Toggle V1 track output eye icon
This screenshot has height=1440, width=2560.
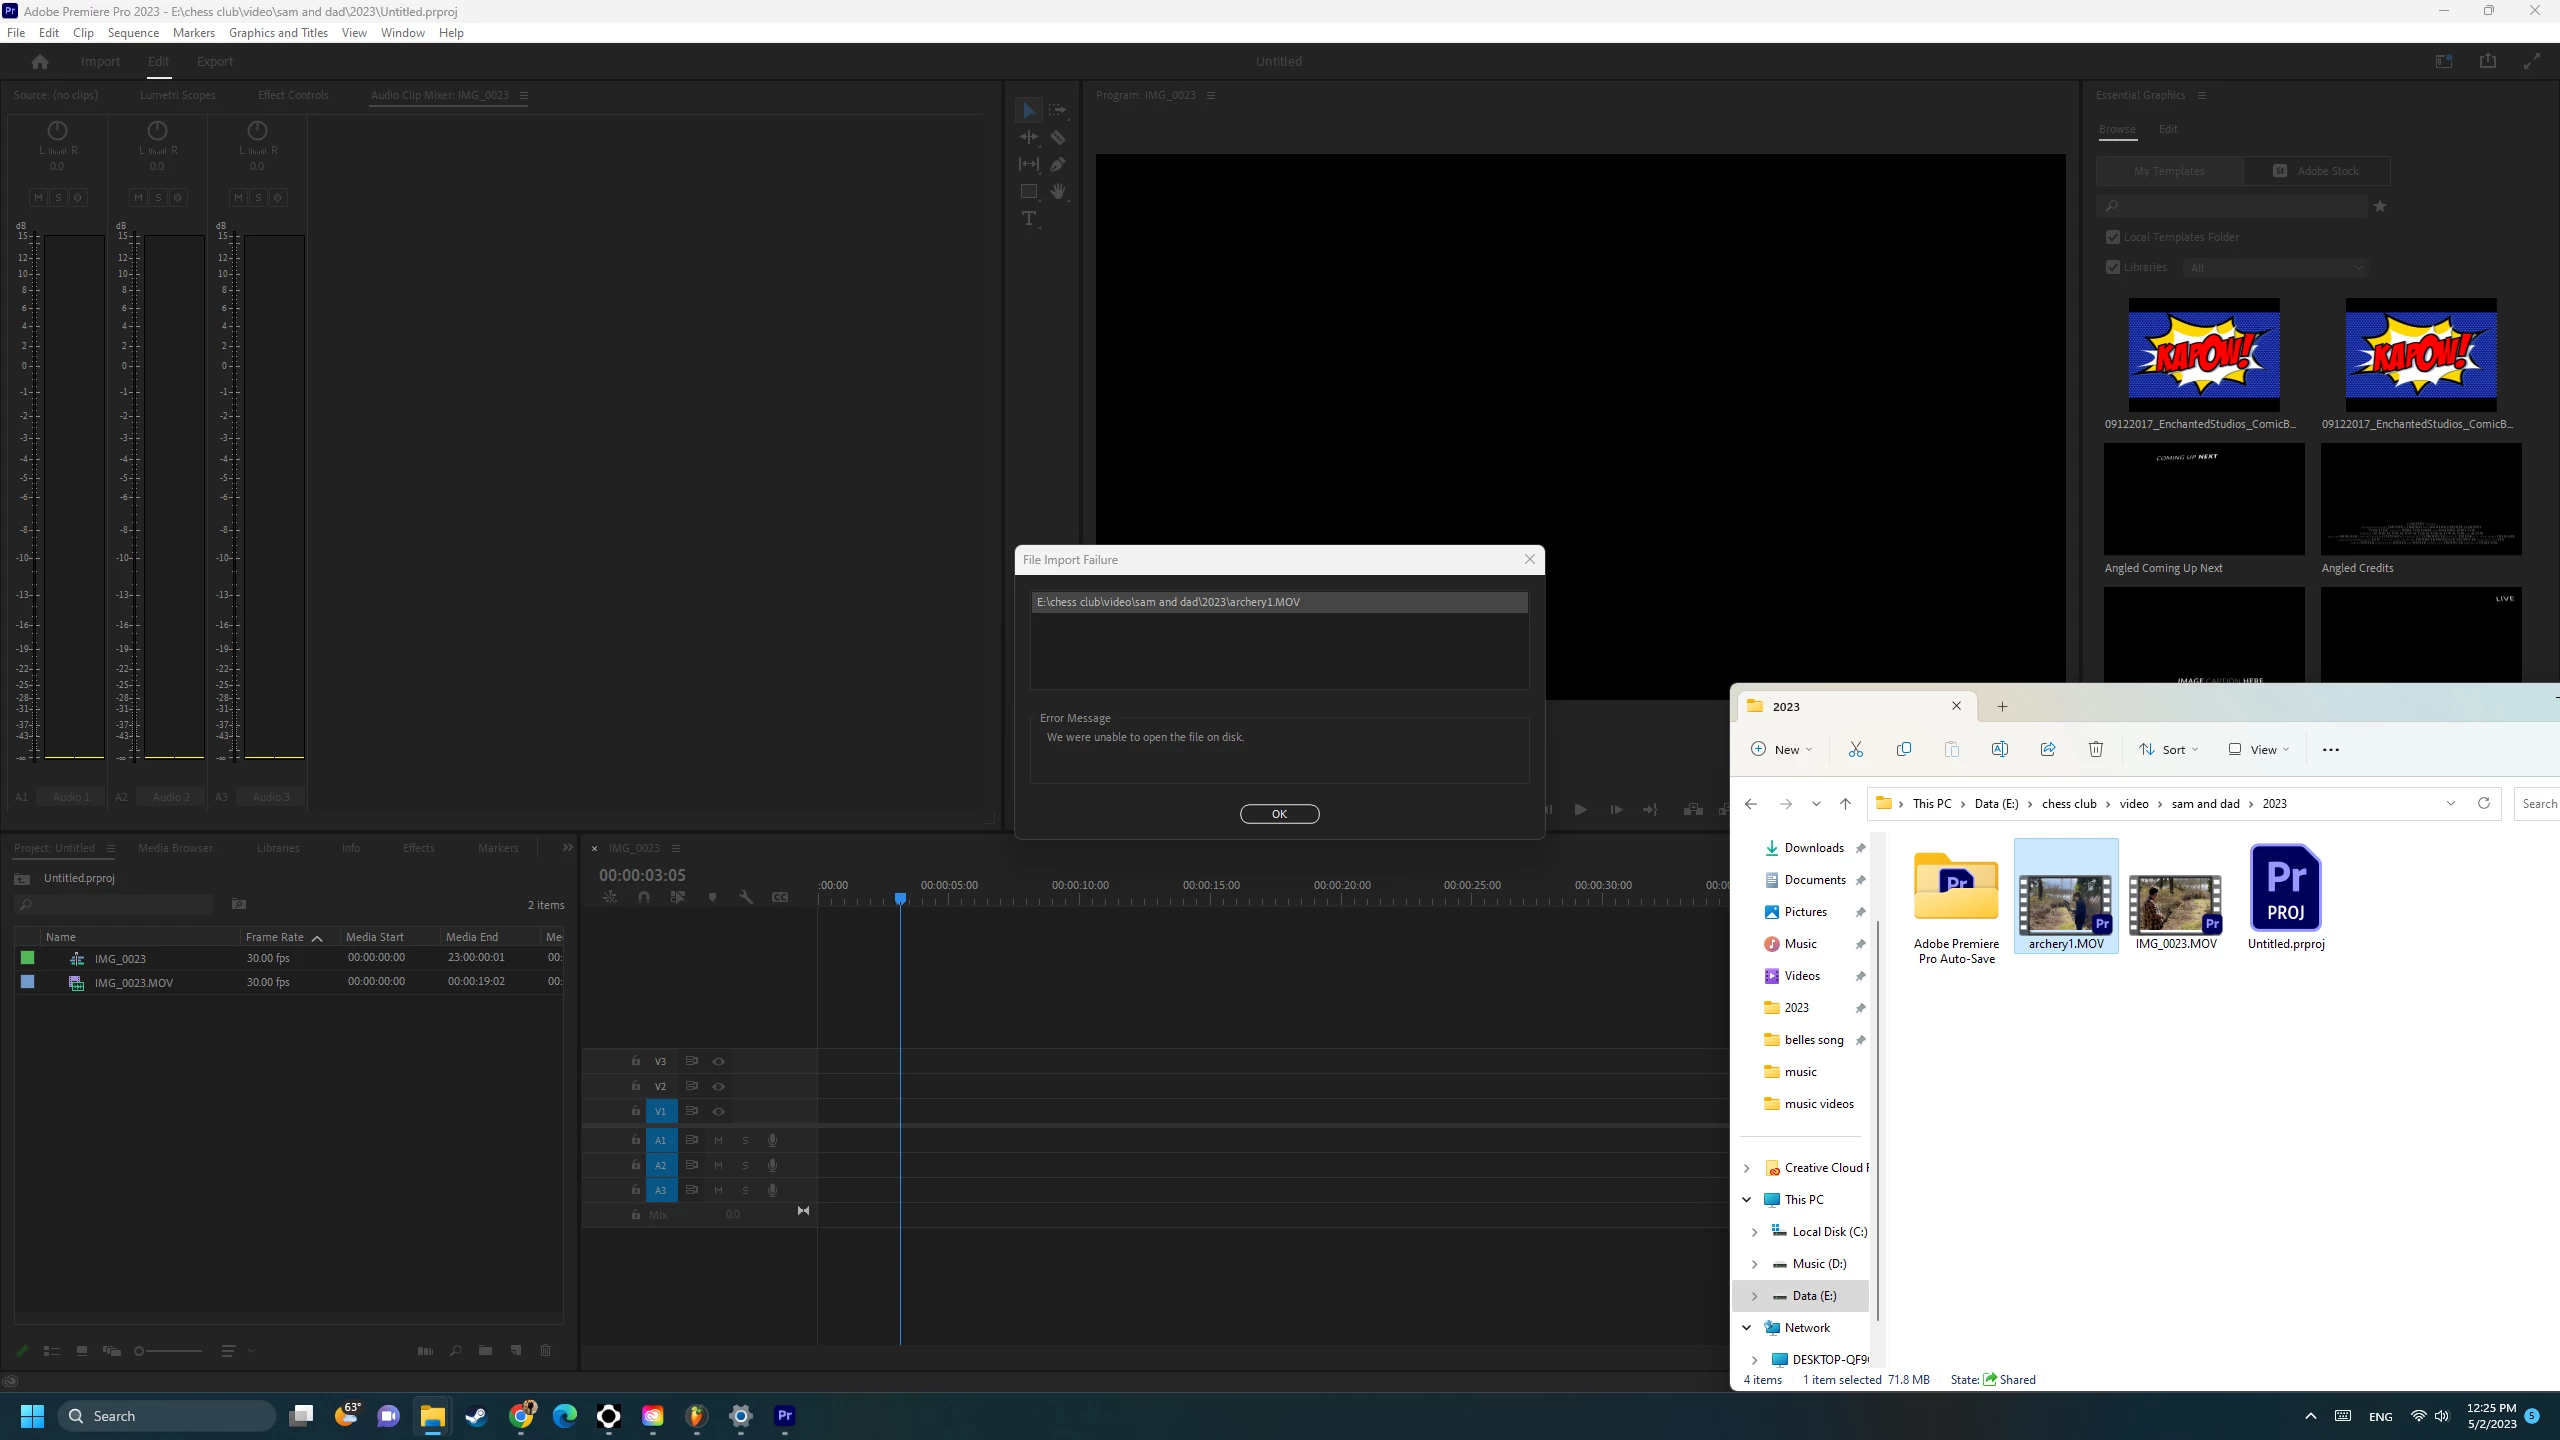[718, 1111]
